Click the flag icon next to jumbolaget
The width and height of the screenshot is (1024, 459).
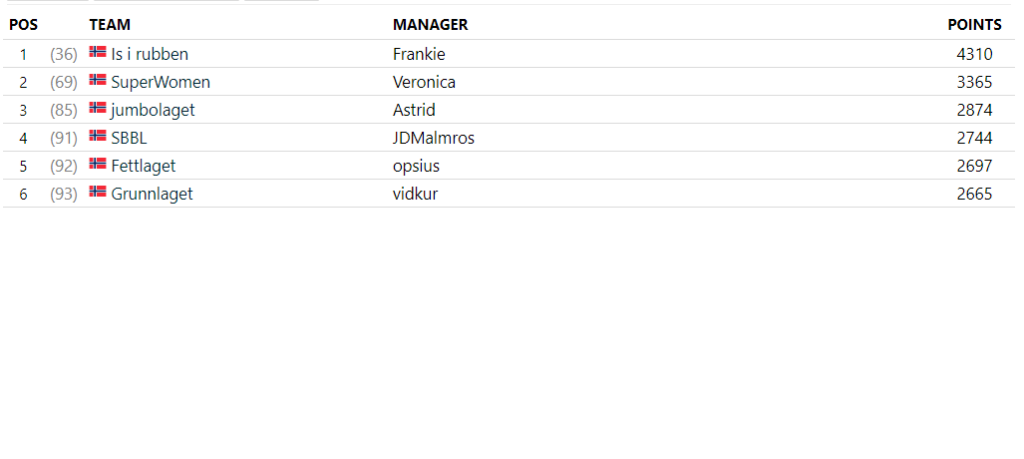pos(97,108)
